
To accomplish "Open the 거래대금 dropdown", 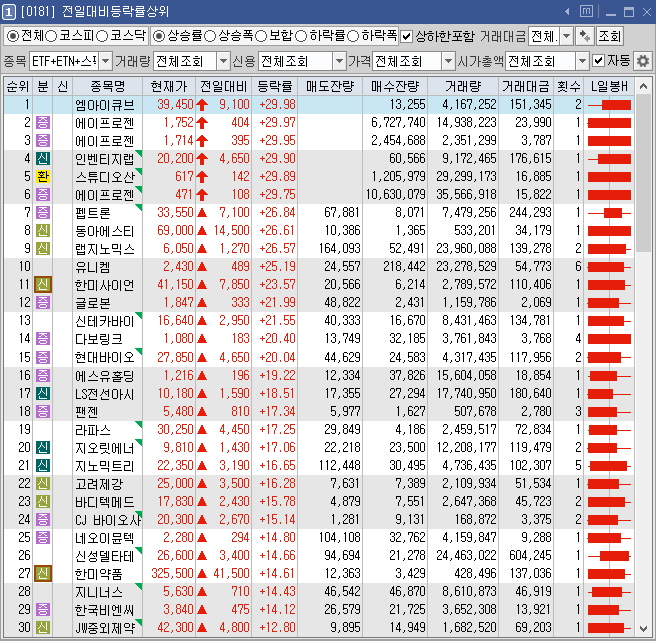I will [x=566, y=36].
